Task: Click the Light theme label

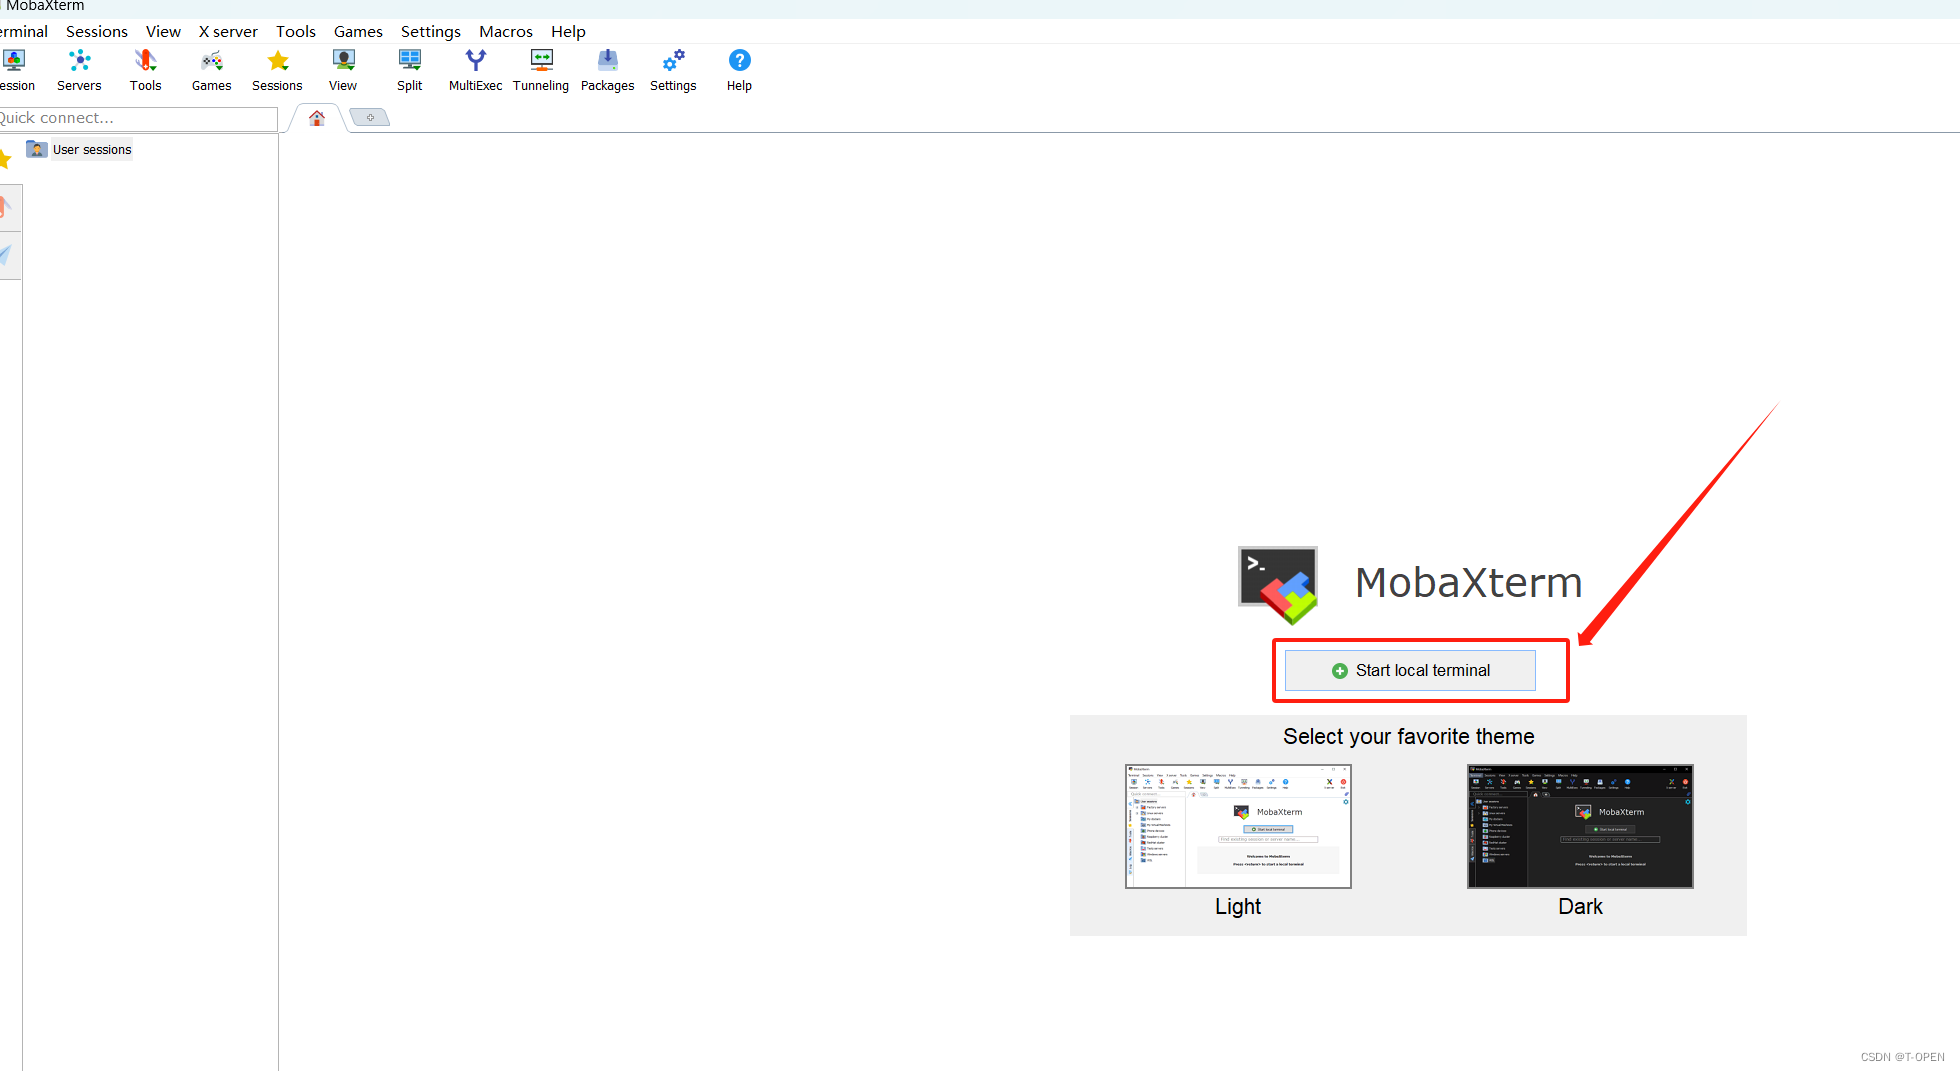Action: click(1238, 907)
